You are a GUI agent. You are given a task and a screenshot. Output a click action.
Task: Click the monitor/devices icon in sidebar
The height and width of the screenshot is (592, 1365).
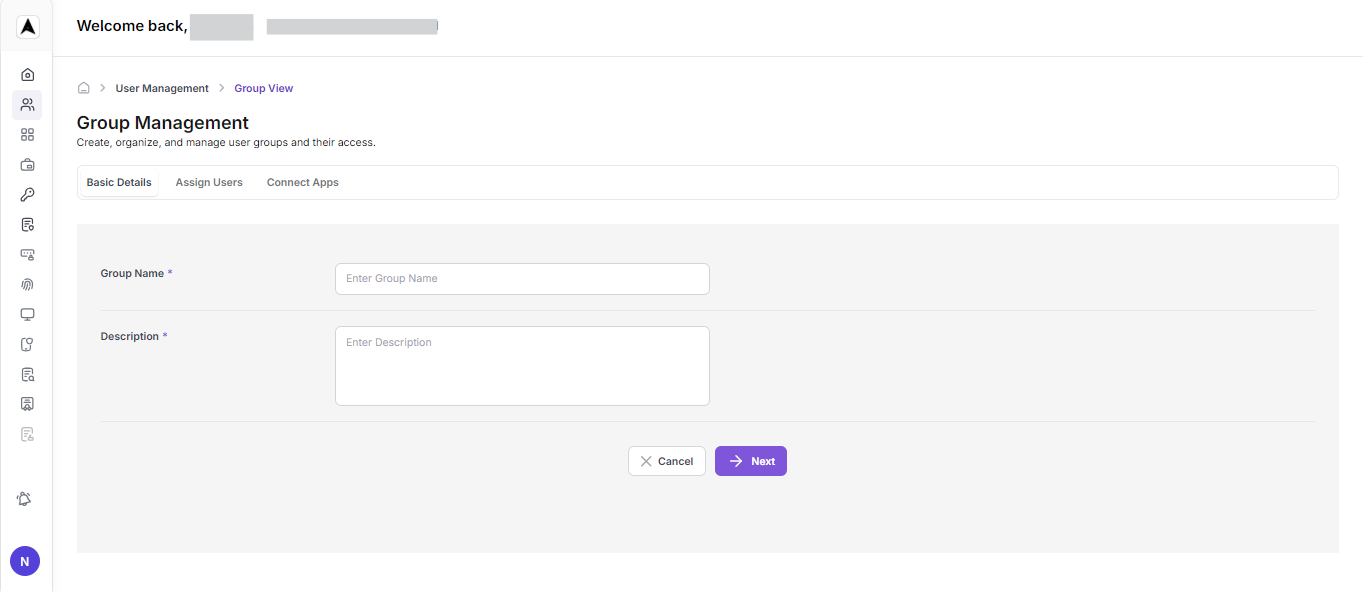[x=27, y=314]
